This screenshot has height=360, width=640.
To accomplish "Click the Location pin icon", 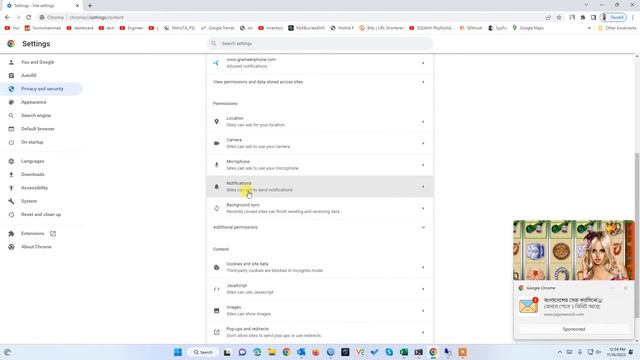I will [x=216, y=122].
